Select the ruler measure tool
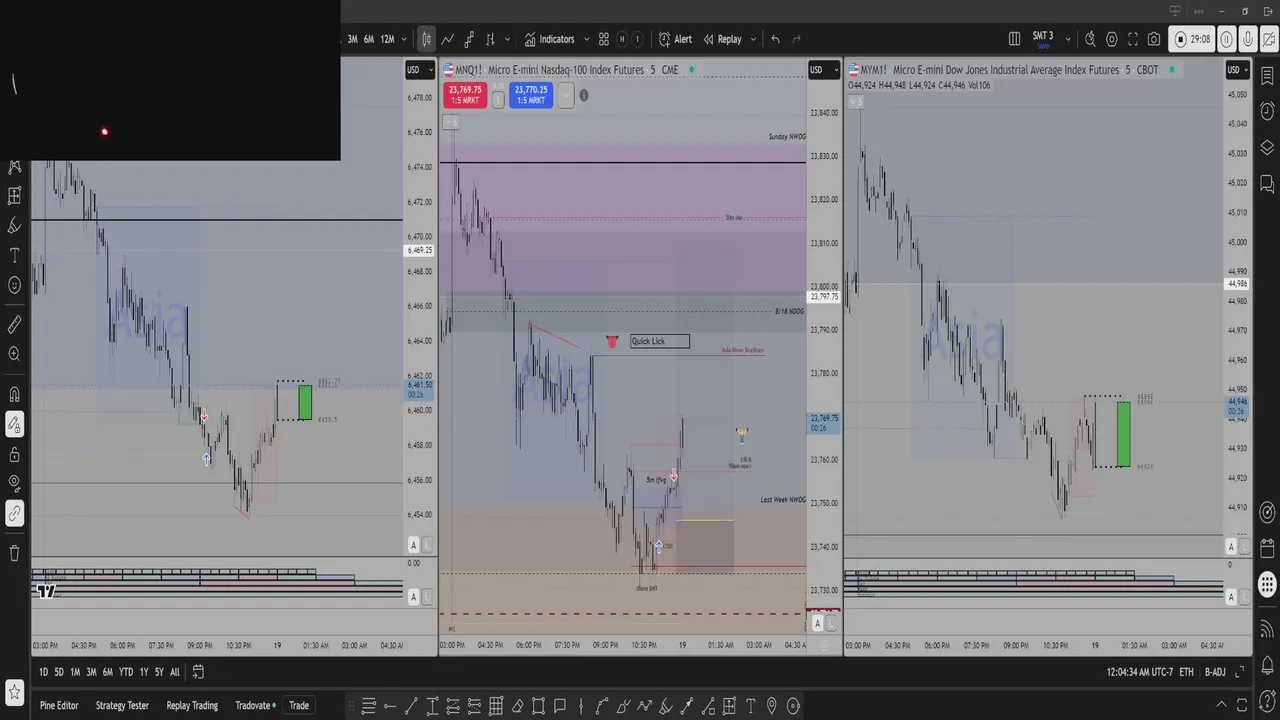 (x=14, y=325)
